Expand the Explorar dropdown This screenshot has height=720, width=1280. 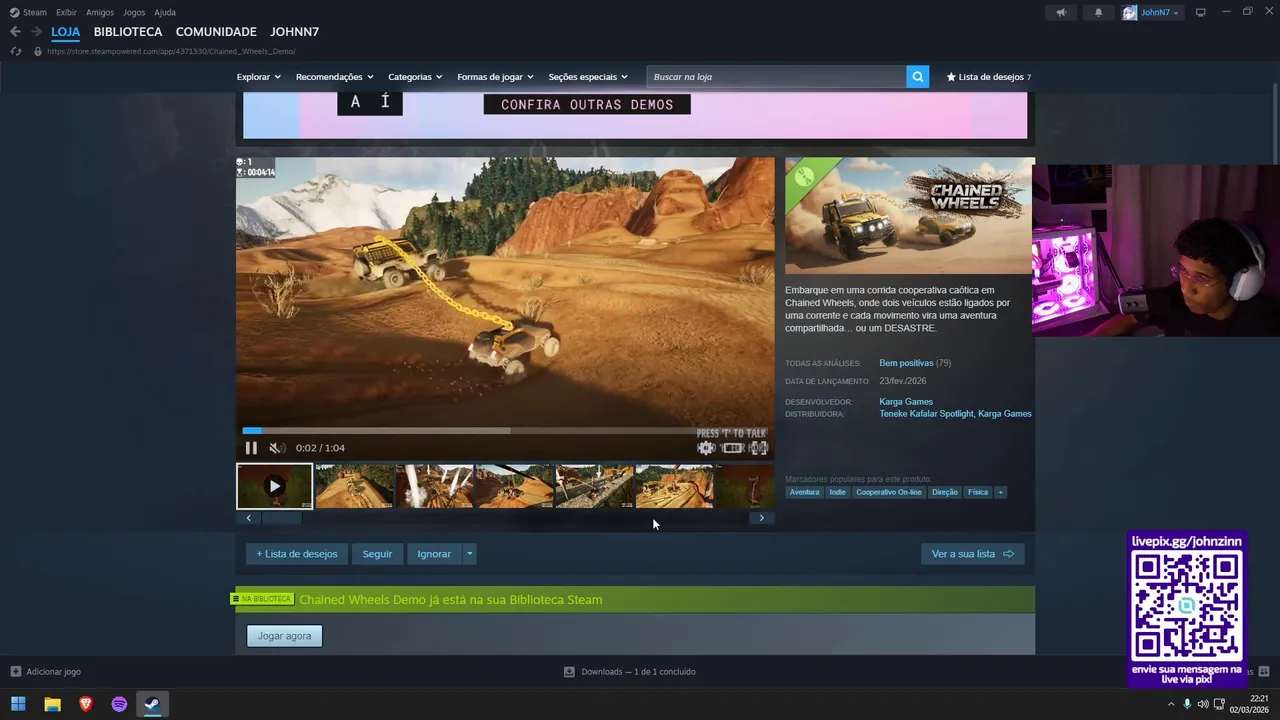259,77
